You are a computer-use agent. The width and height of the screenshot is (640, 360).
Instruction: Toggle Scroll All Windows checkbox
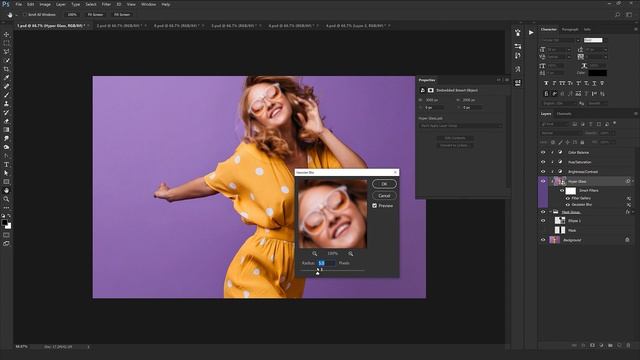click(24, 15)
